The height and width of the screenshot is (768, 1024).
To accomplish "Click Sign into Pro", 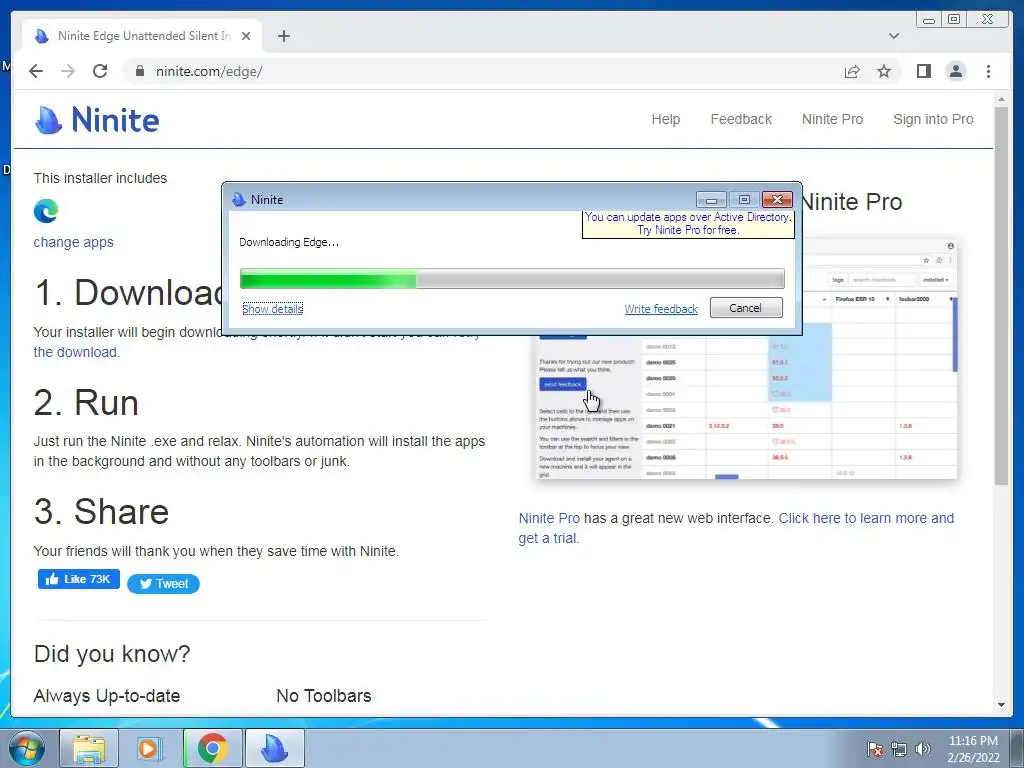I will [x=933, y=119].
